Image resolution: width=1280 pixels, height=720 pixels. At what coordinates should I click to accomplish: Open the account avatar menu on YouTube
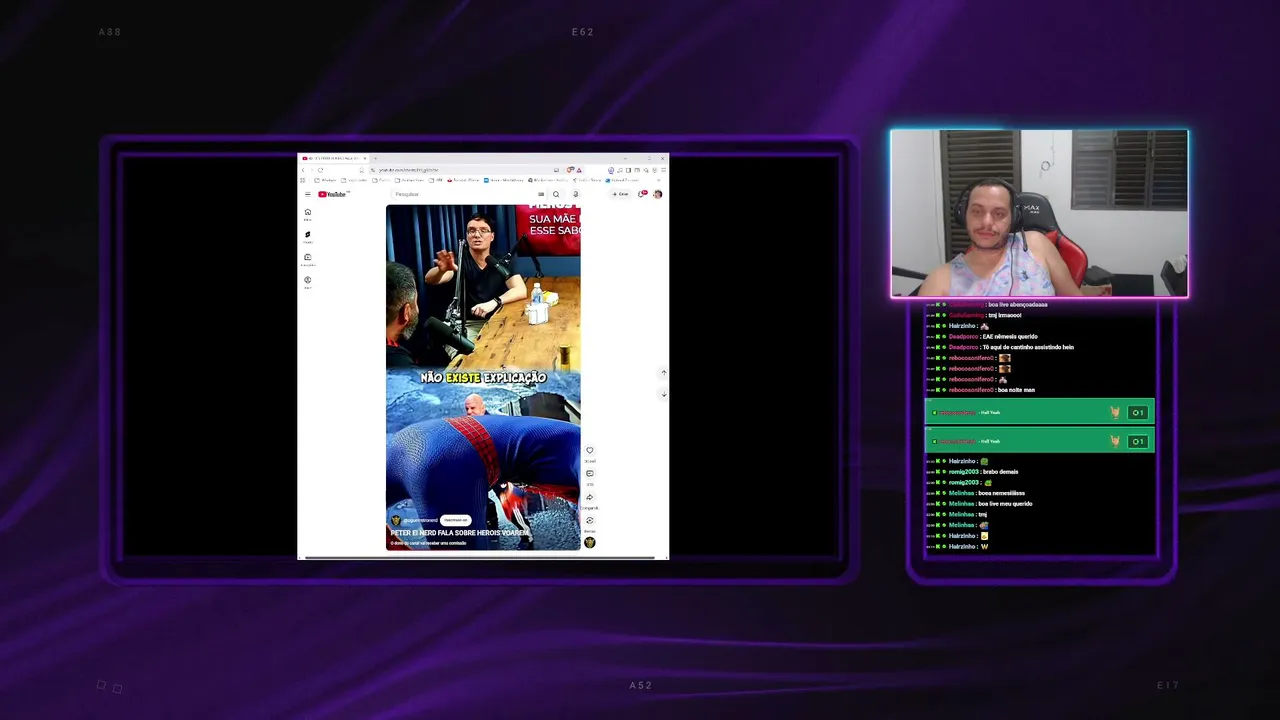point(657,194)
